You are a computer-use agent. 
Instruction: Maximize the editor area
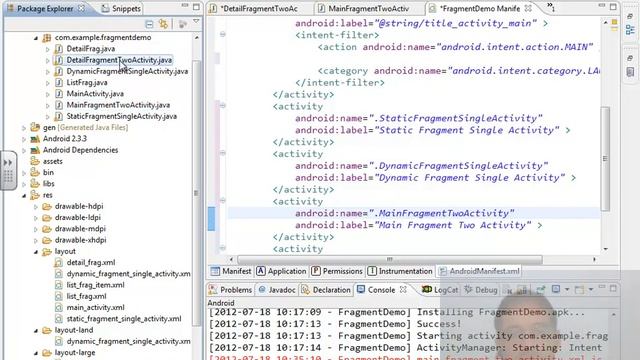613,6
